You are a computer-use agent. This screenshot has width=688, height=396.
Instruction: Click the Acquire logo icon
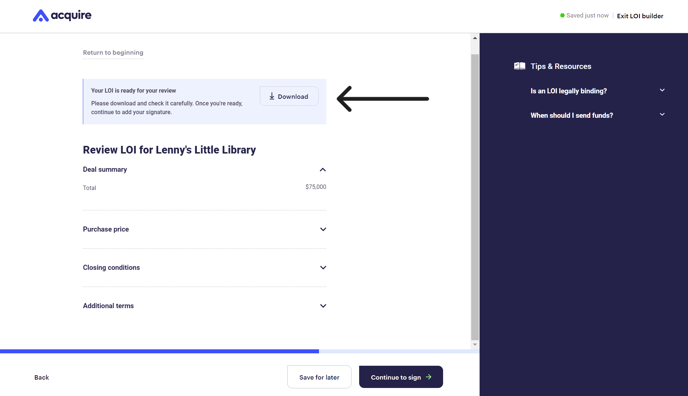click(40, 16)
